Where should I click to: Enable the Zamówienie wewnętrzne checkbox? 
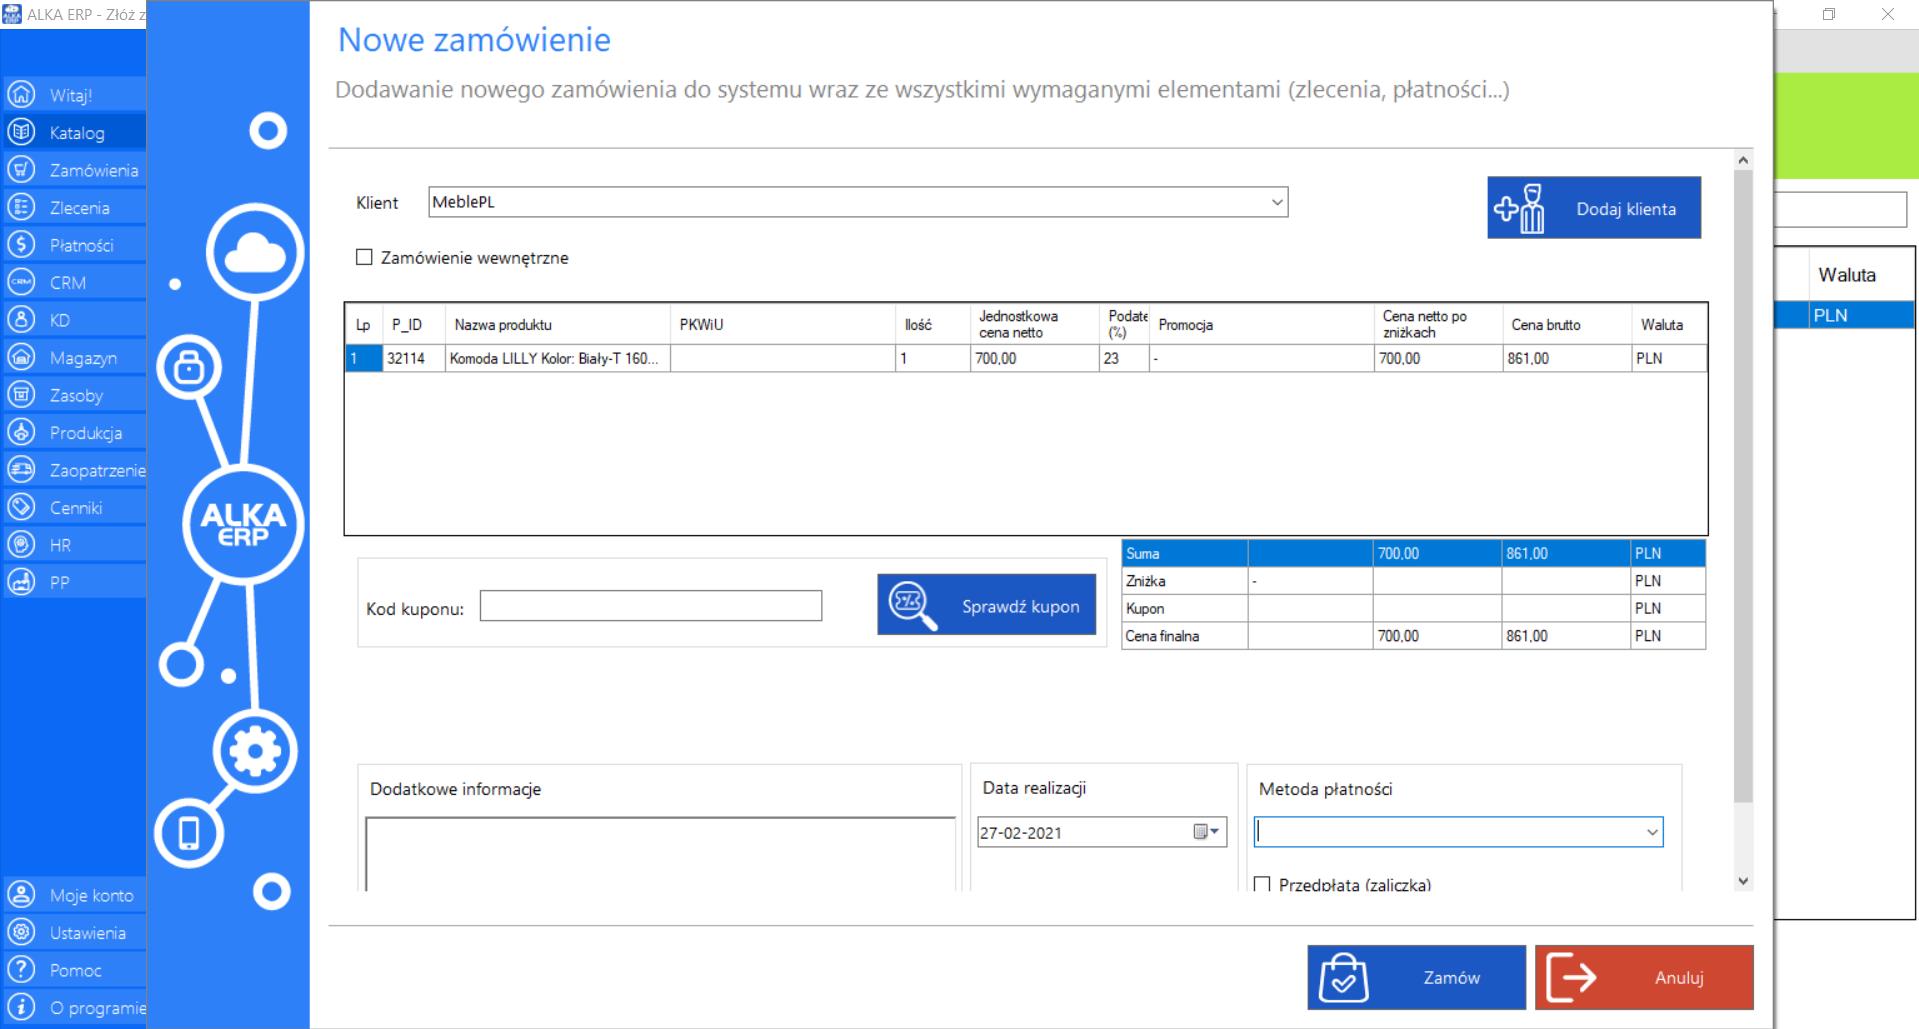(x=364, y=257)
